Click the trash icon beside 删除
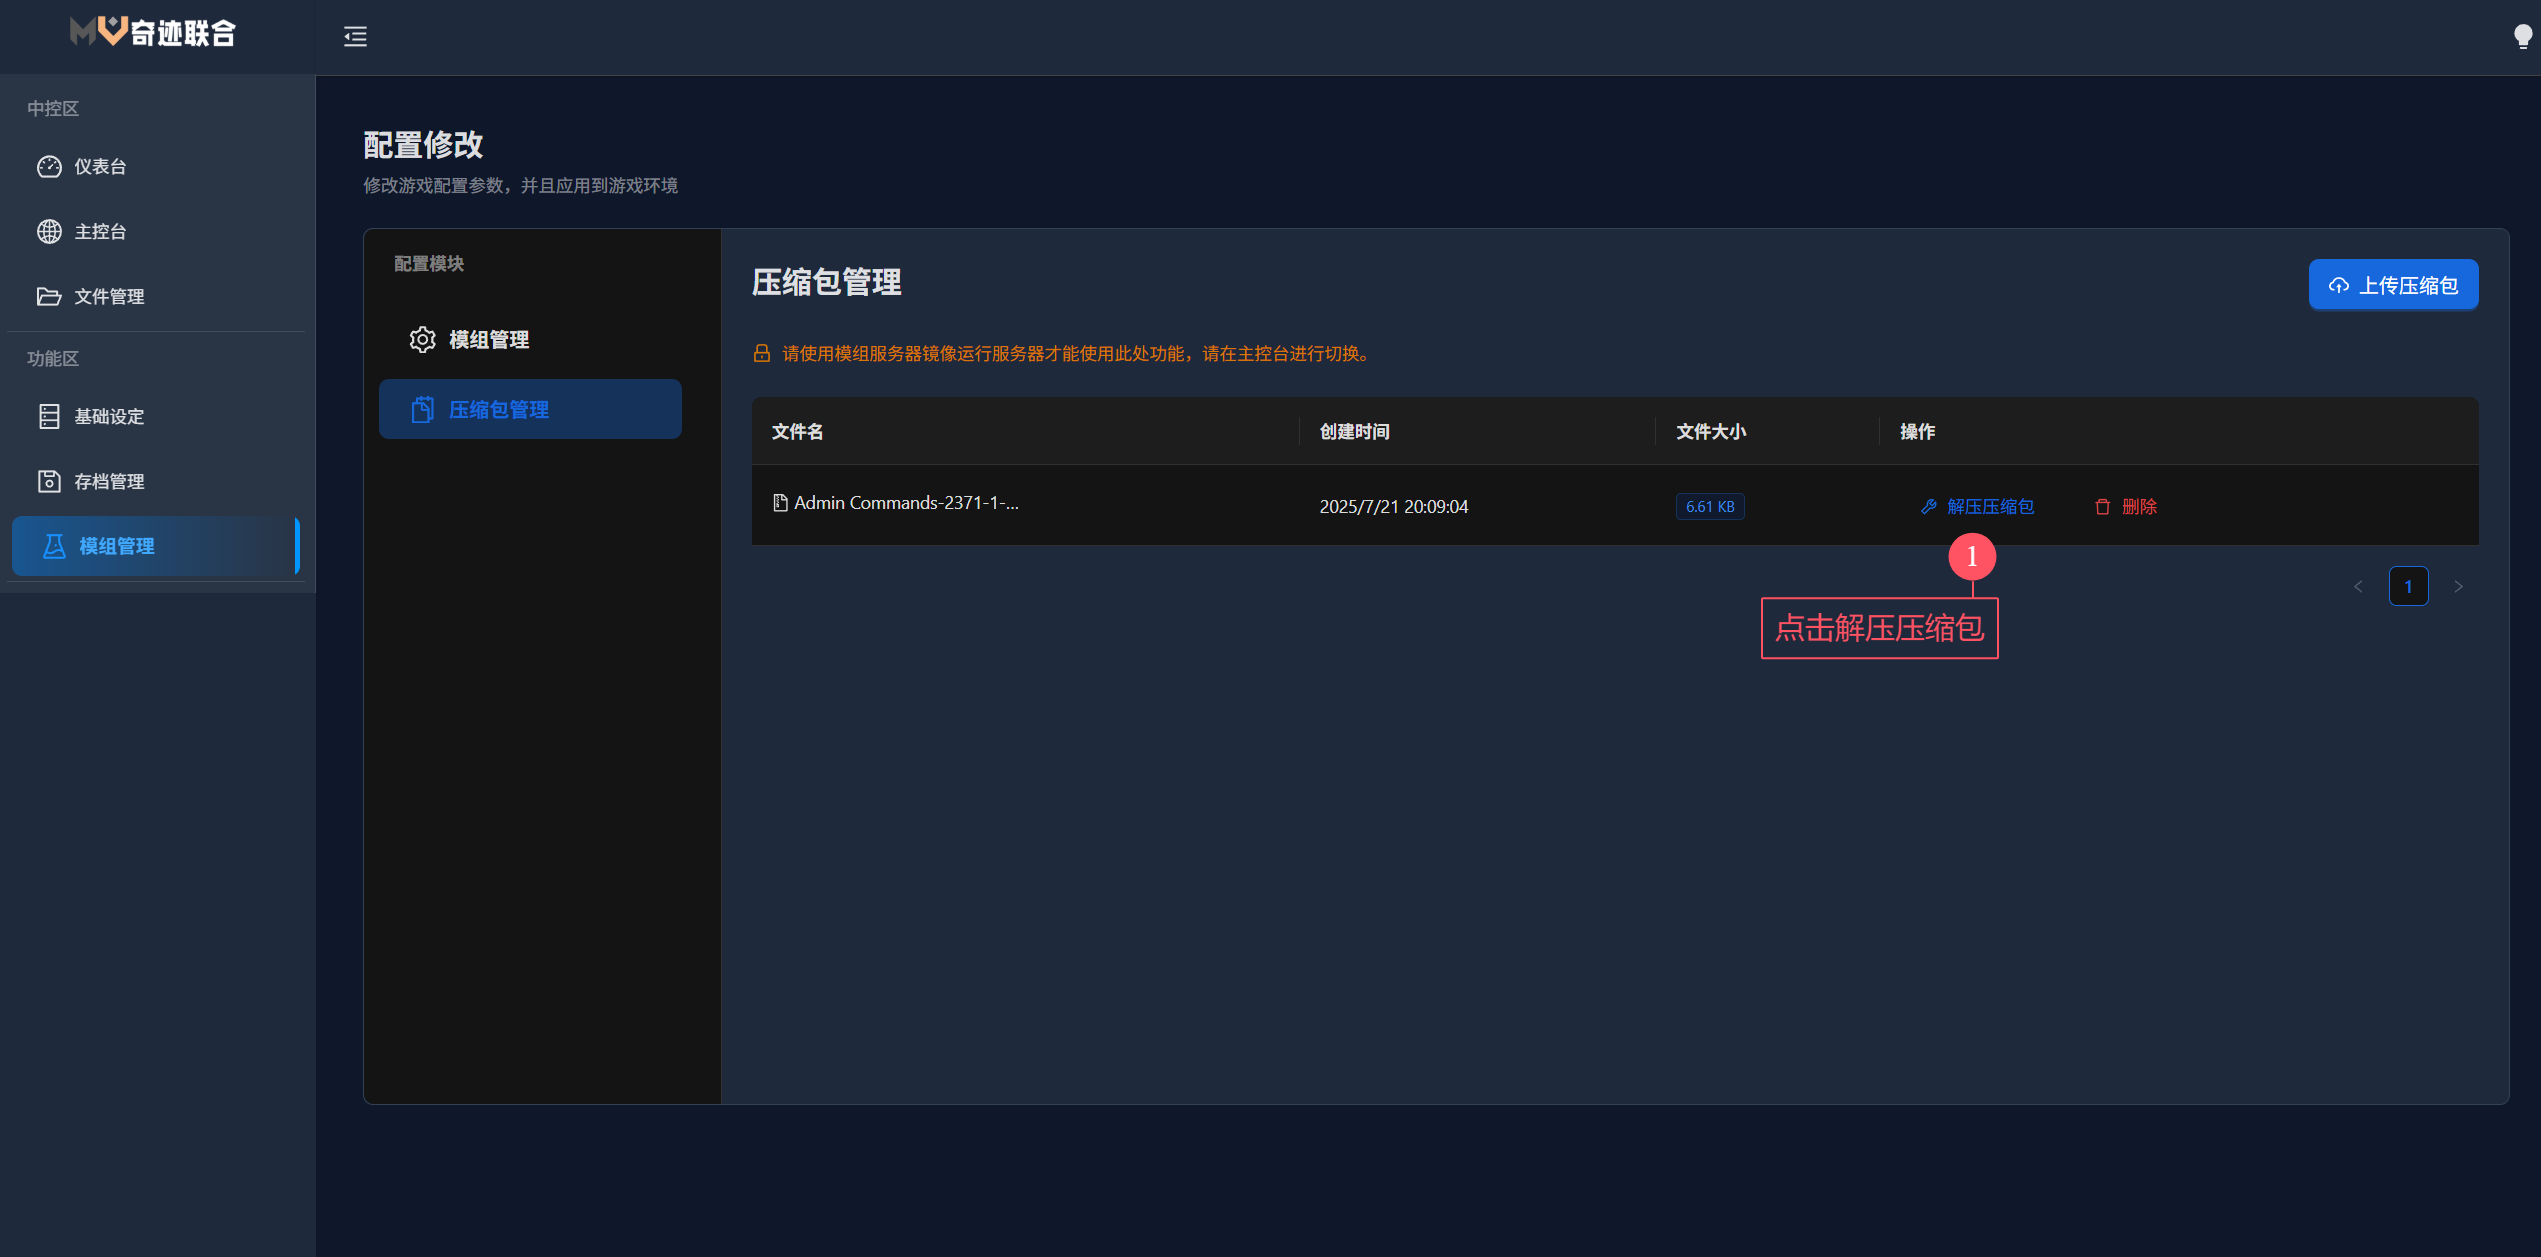This screenshot has height=1257, width=2541. point(2102,507)
